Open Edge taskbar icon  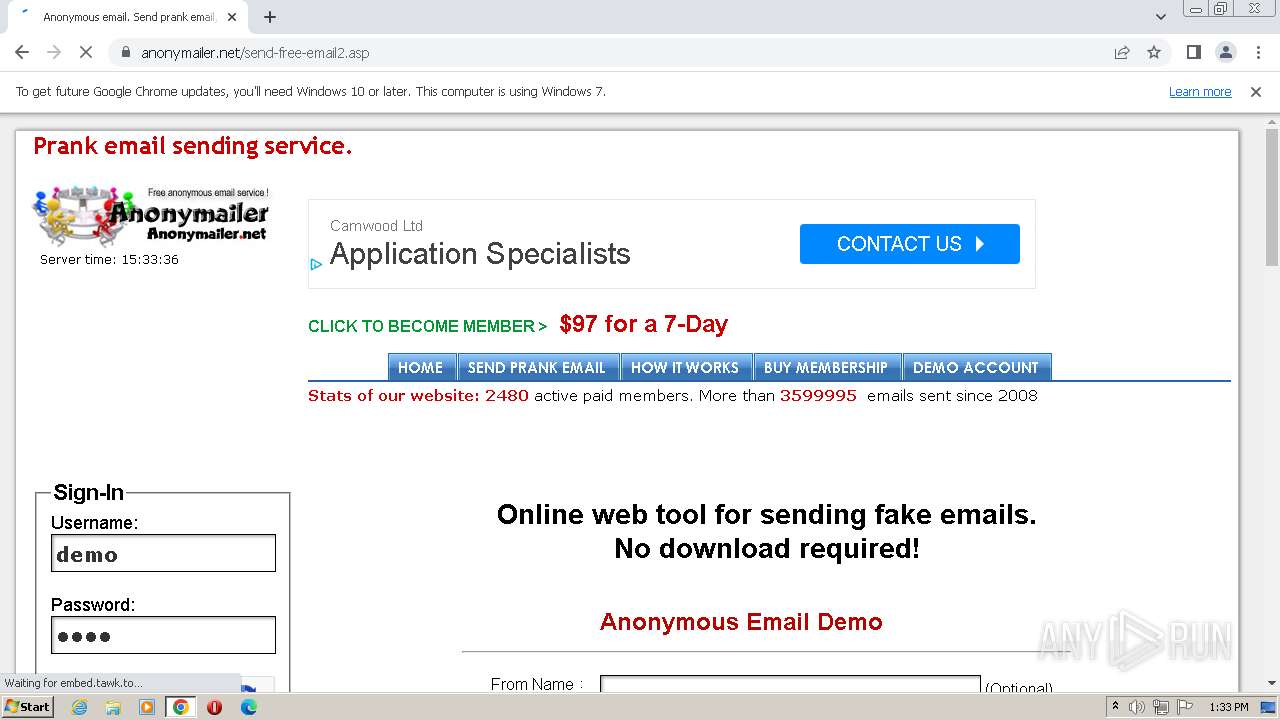(x=248, y=707)
